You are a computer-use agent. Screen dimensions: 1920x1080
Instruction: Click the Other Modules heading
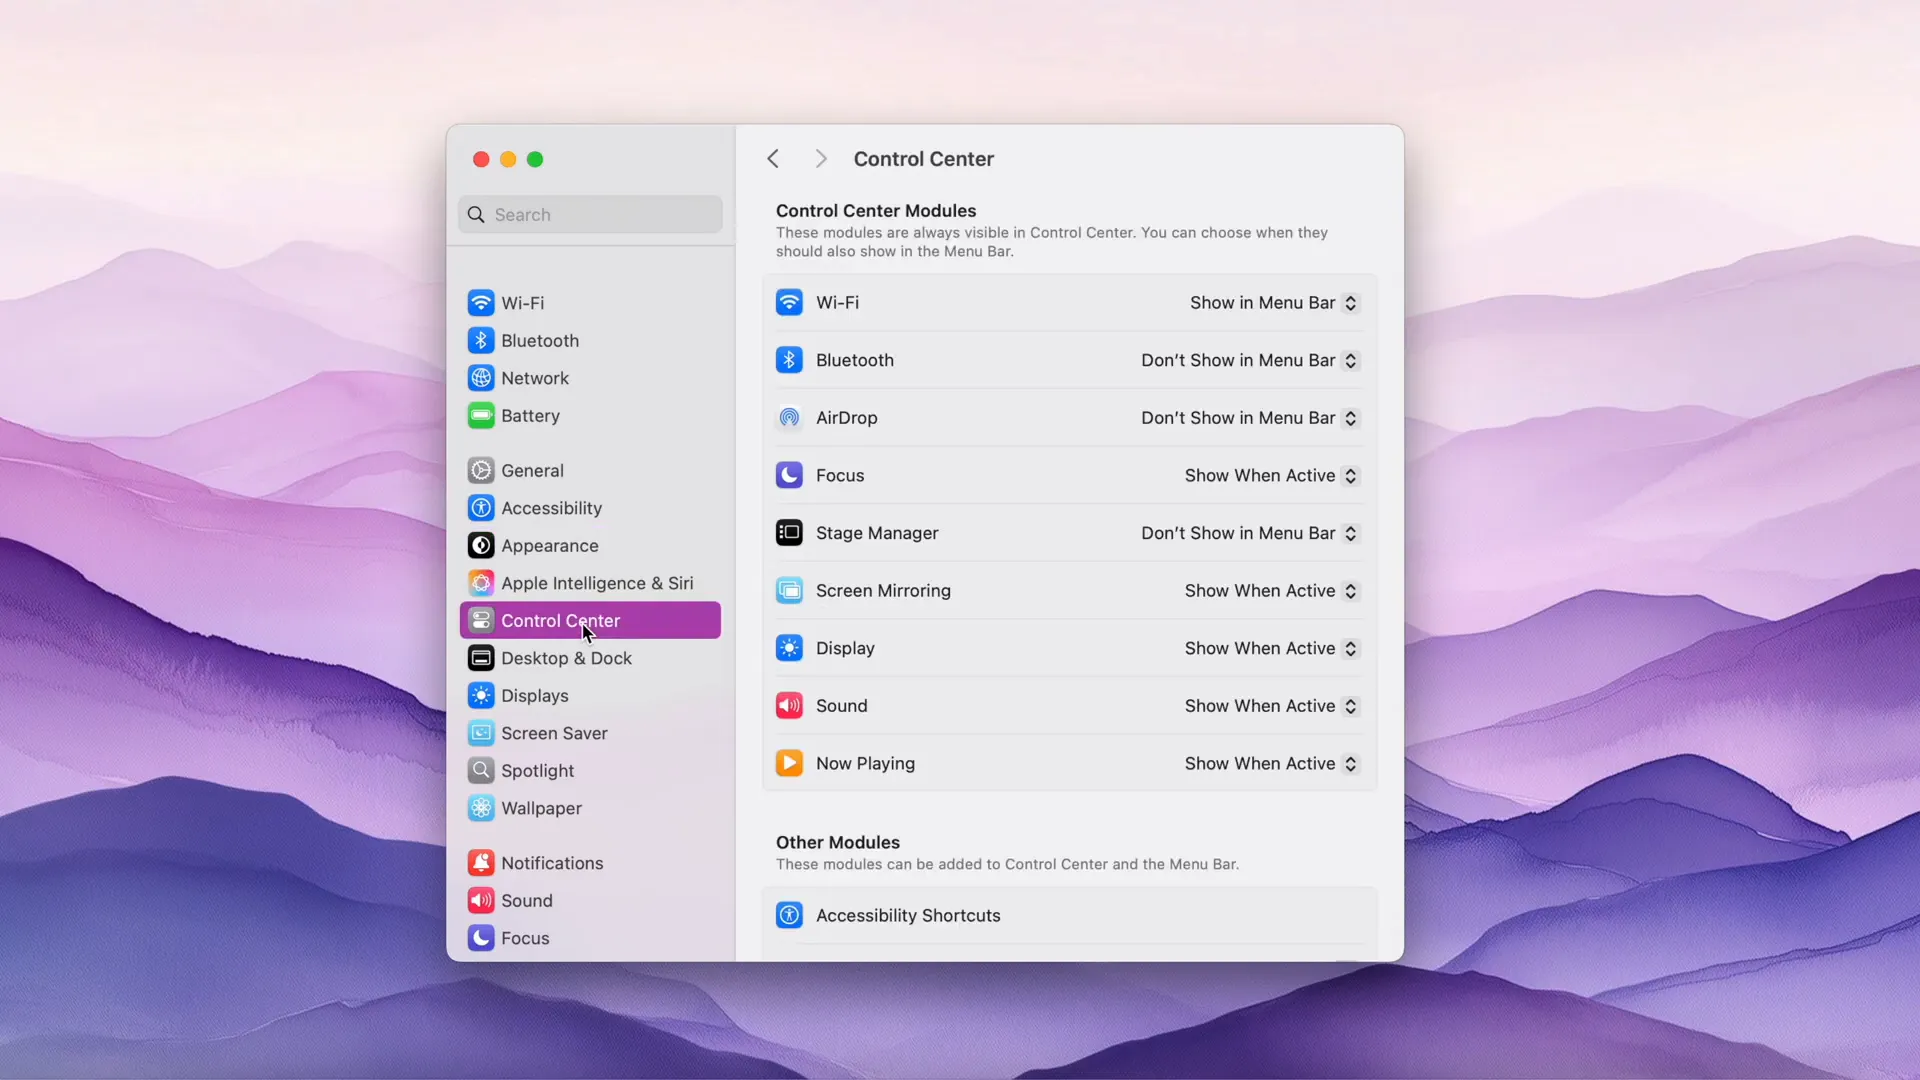(x=838, y=843)
